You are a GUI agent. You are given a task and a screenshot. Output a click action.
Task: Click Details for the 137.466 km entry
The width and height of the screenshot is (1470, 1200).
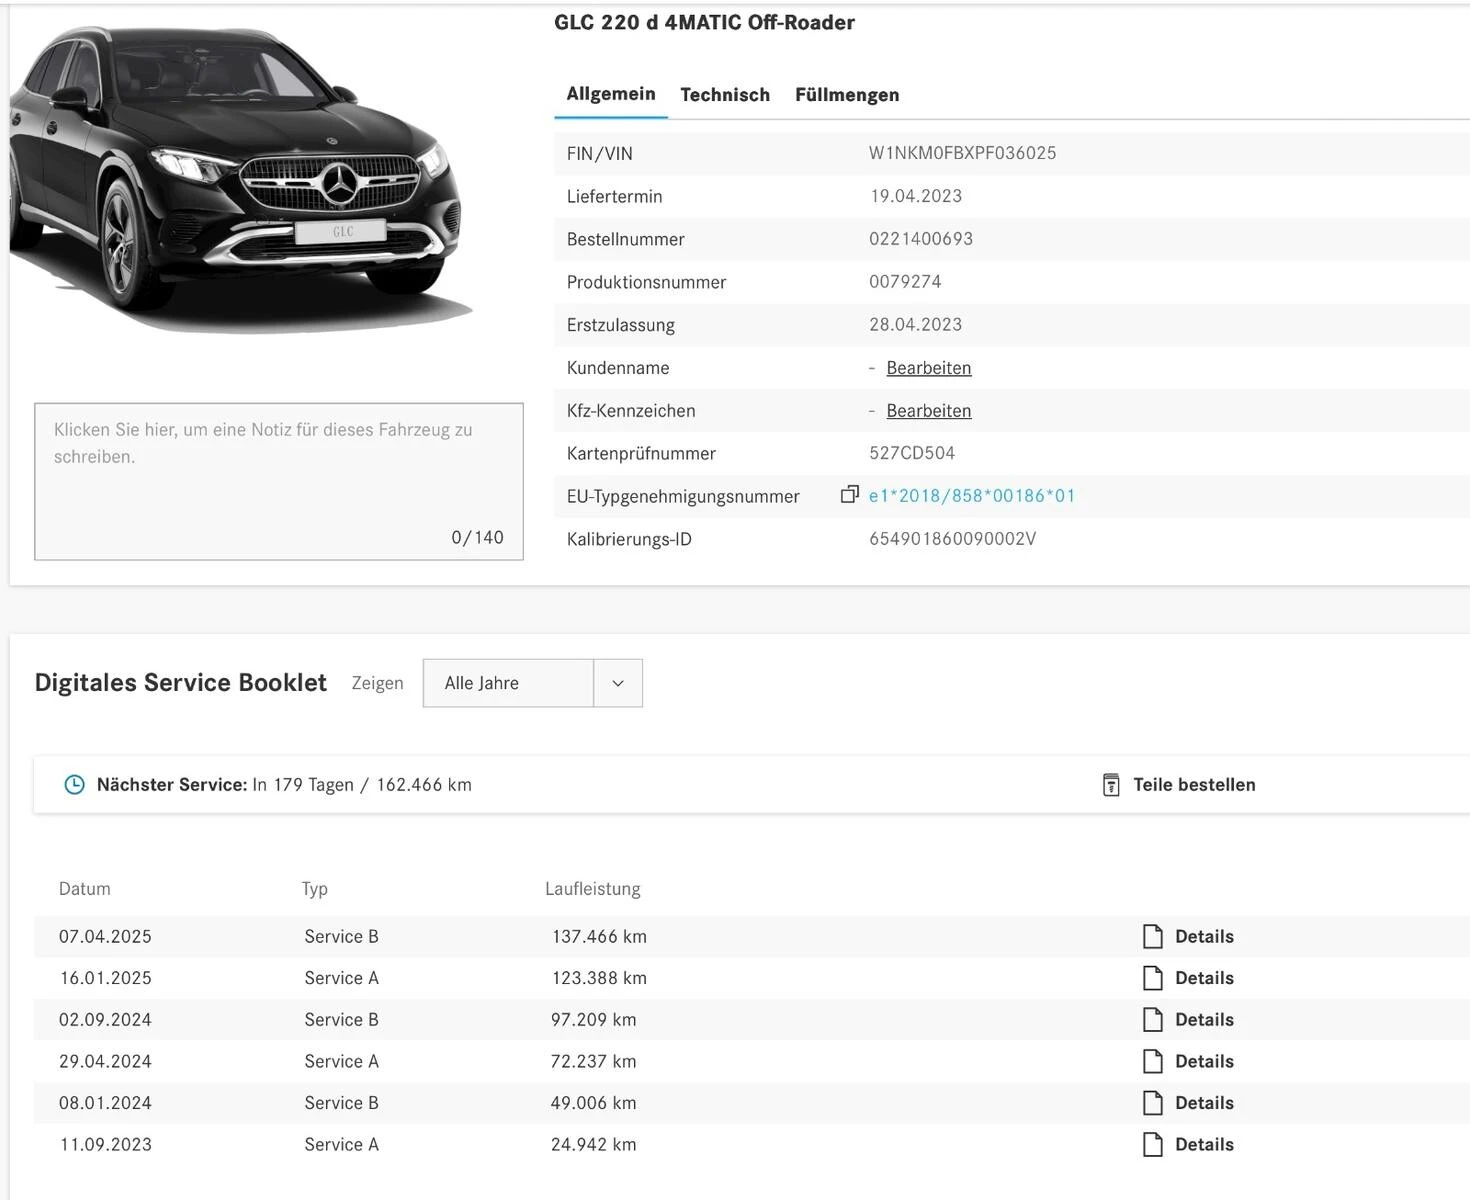(1204, 936)
